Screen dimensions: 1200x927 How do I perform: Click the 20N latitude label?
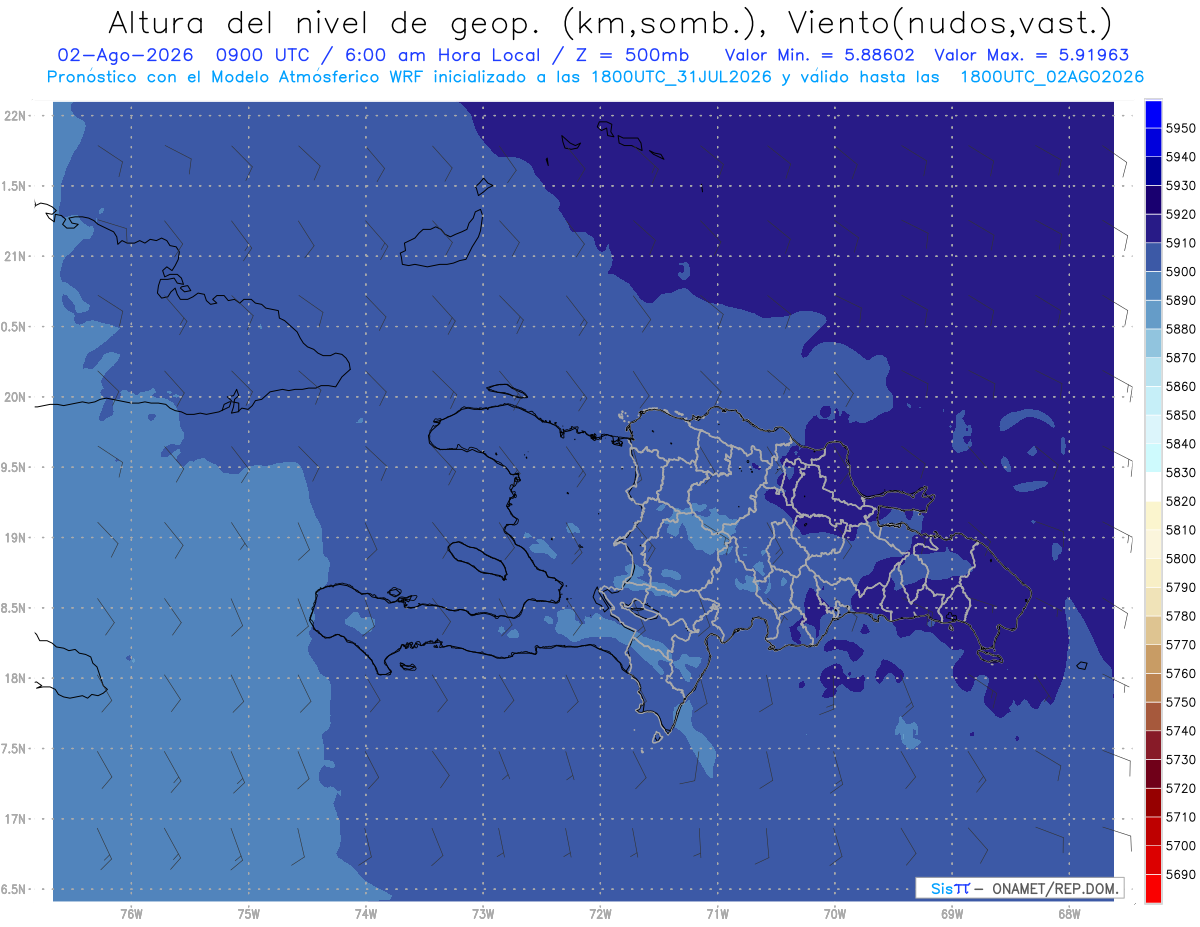coord(16,397)
